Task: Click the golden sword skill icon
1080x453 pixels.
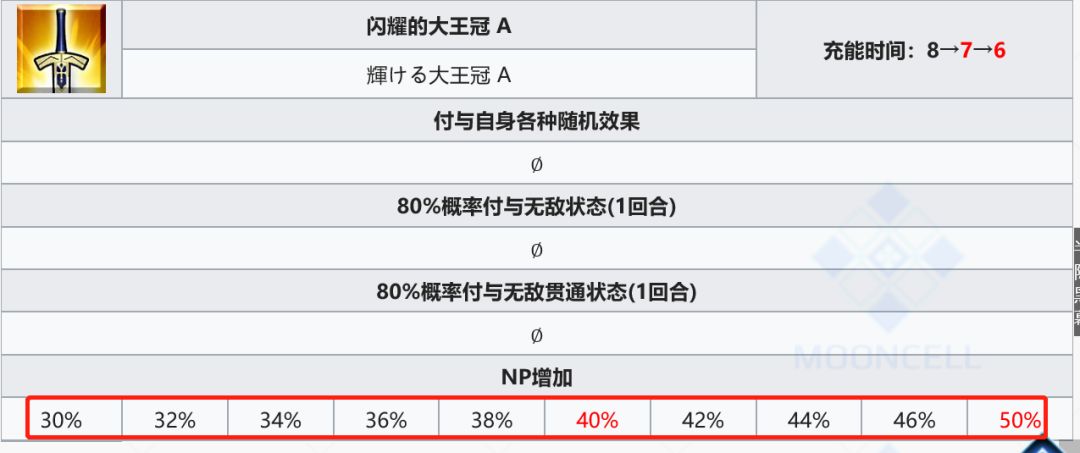Action: (x=61, y=48)
